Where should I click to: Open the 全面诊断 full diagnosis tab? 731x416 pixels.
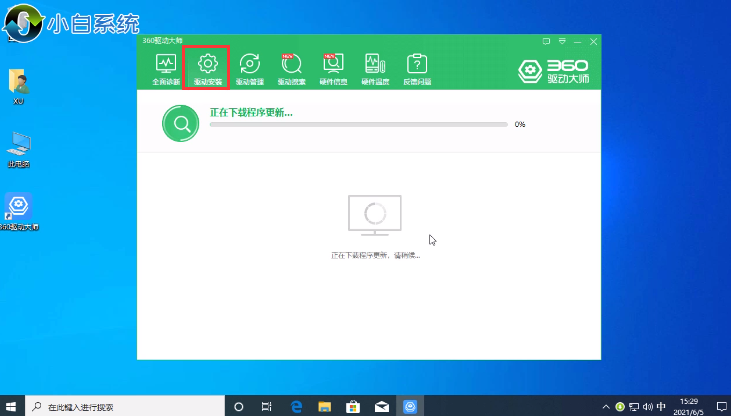coord(166,69)
